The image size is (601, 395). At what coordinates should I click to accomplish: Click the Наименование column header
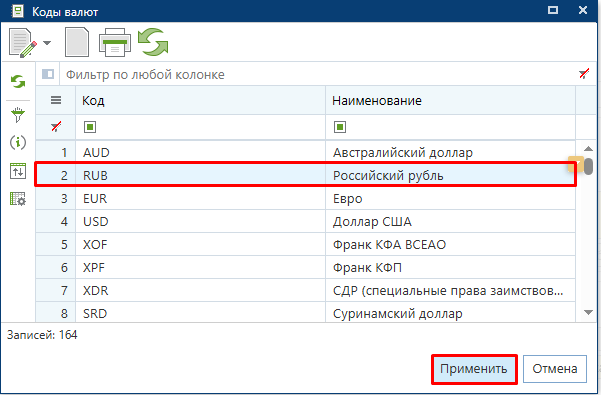point(450,100)
